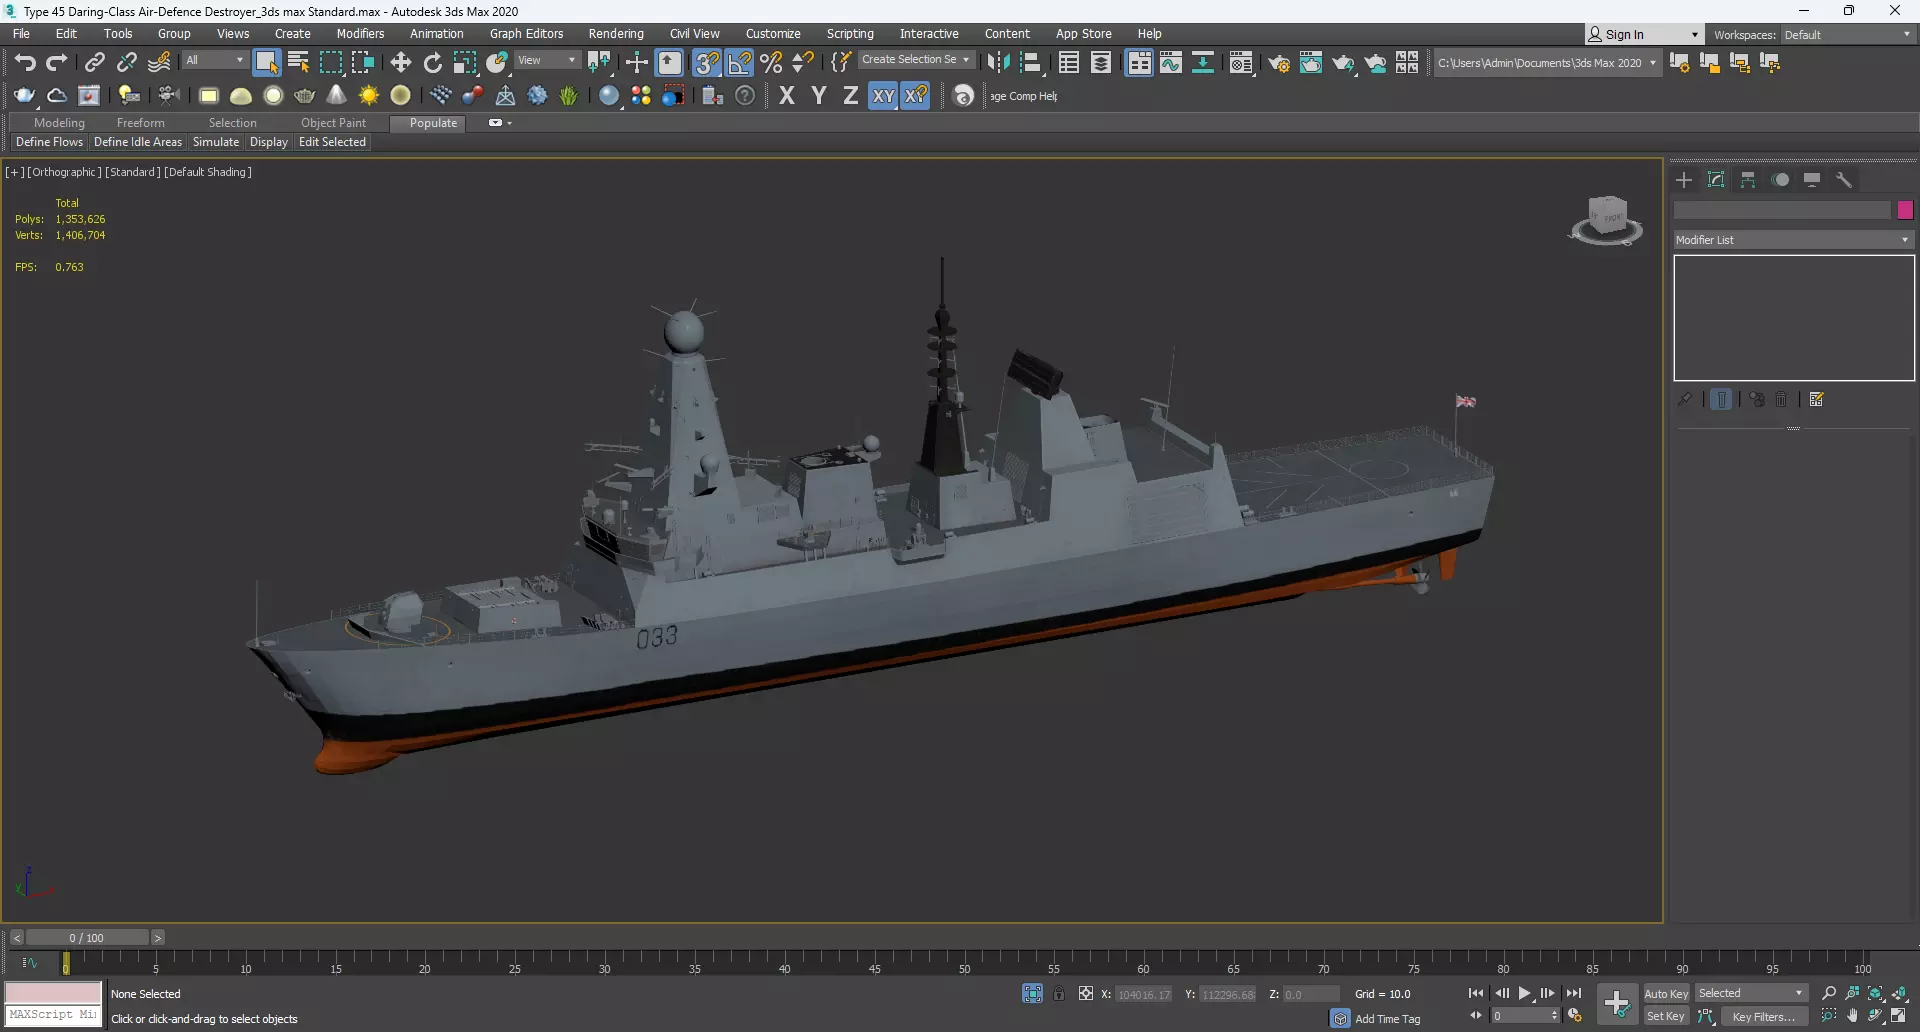Choose the Select and Scale tool
1920x1032 pixels.
(465, 63)
